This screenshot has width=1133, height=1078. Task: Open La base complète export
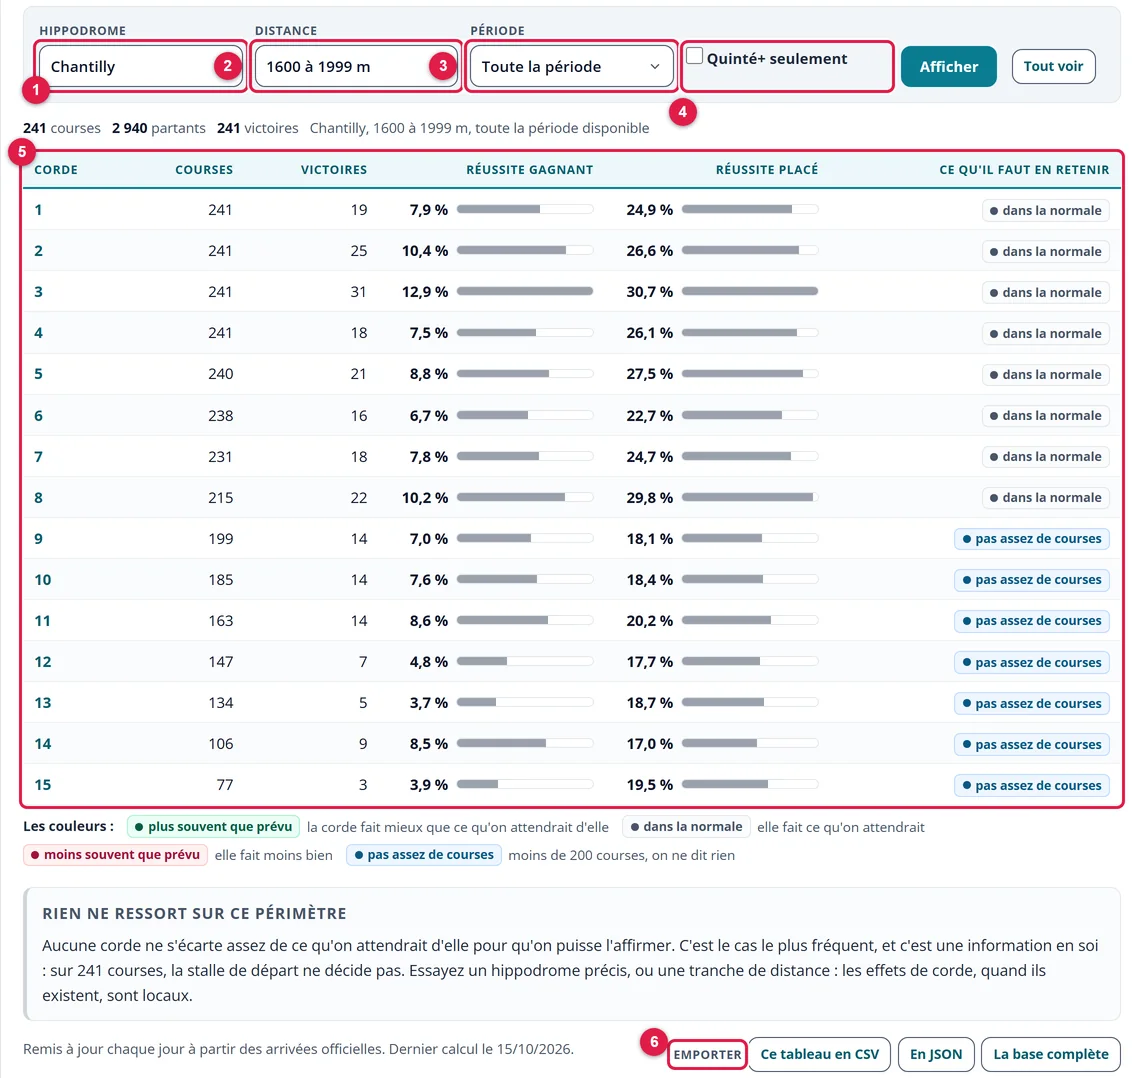1051,1054
